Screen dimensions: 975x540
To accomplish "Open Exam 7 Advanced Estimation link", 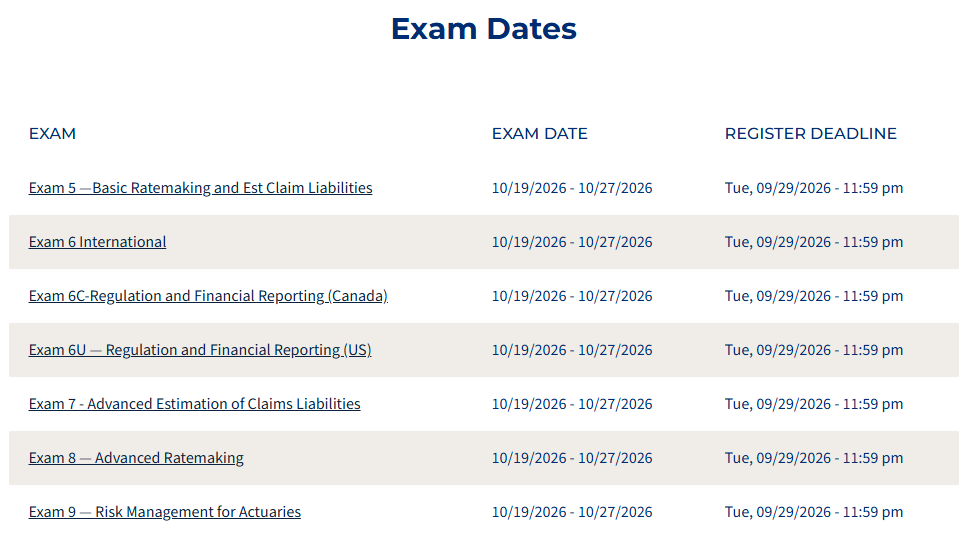I will tap(195, 404).
